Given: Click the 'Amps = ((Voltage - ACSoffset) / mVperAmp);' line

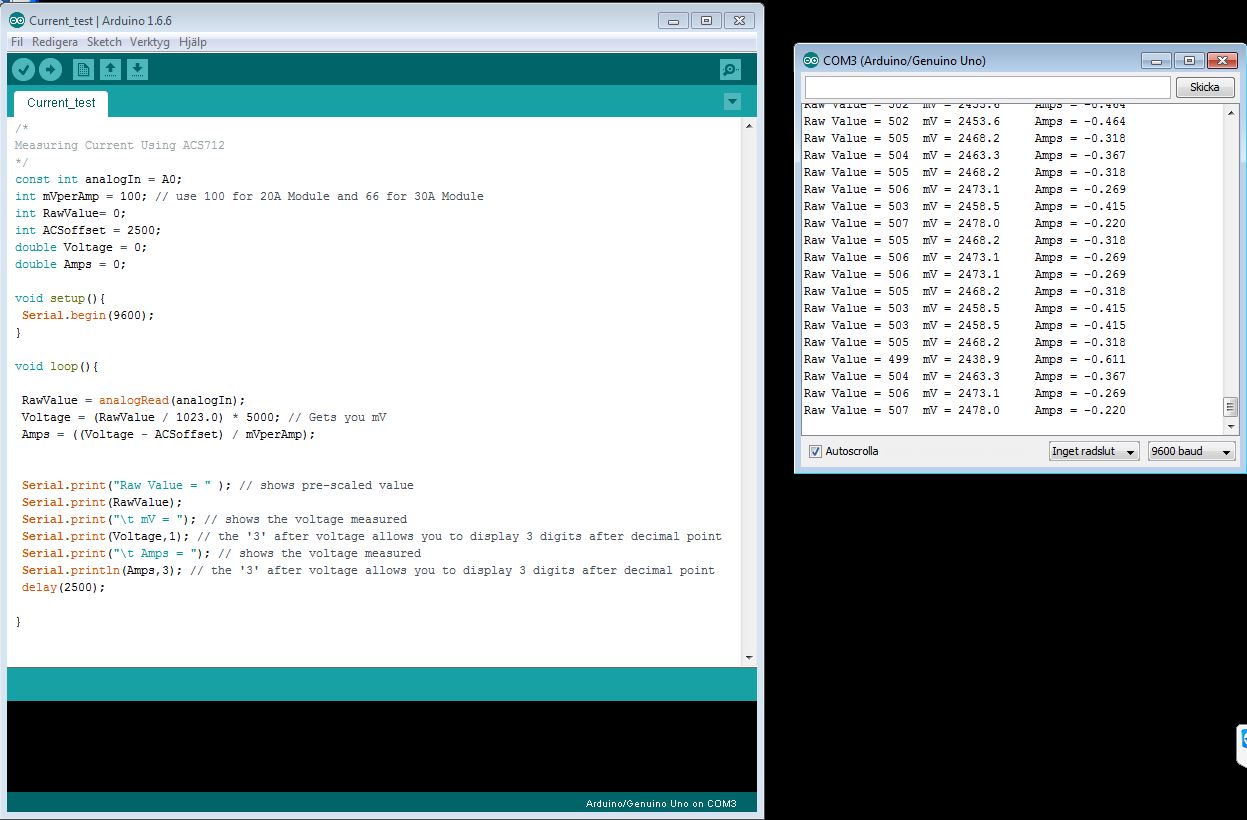Looking at the screenshot, I should click(168, 434).
